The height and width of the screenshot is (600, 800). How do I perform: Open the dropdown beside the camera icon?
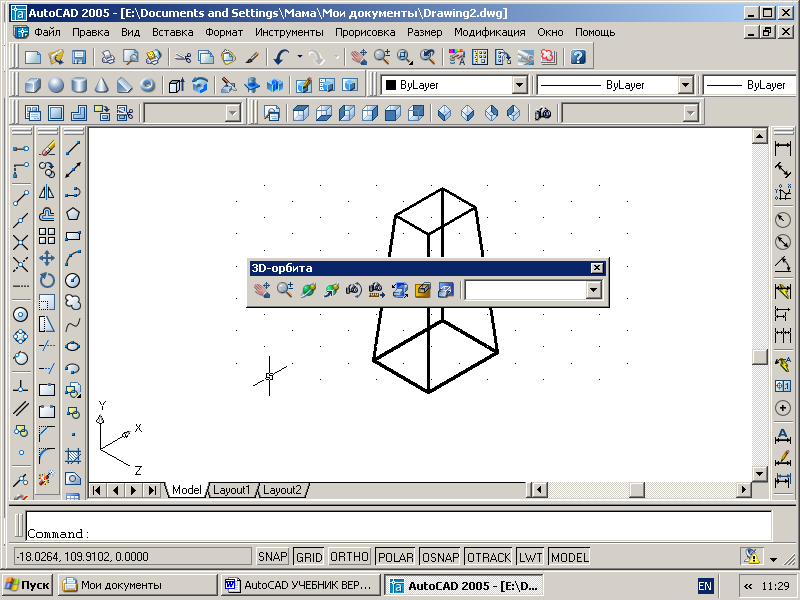pyautogui.click(x=690, y=113)
